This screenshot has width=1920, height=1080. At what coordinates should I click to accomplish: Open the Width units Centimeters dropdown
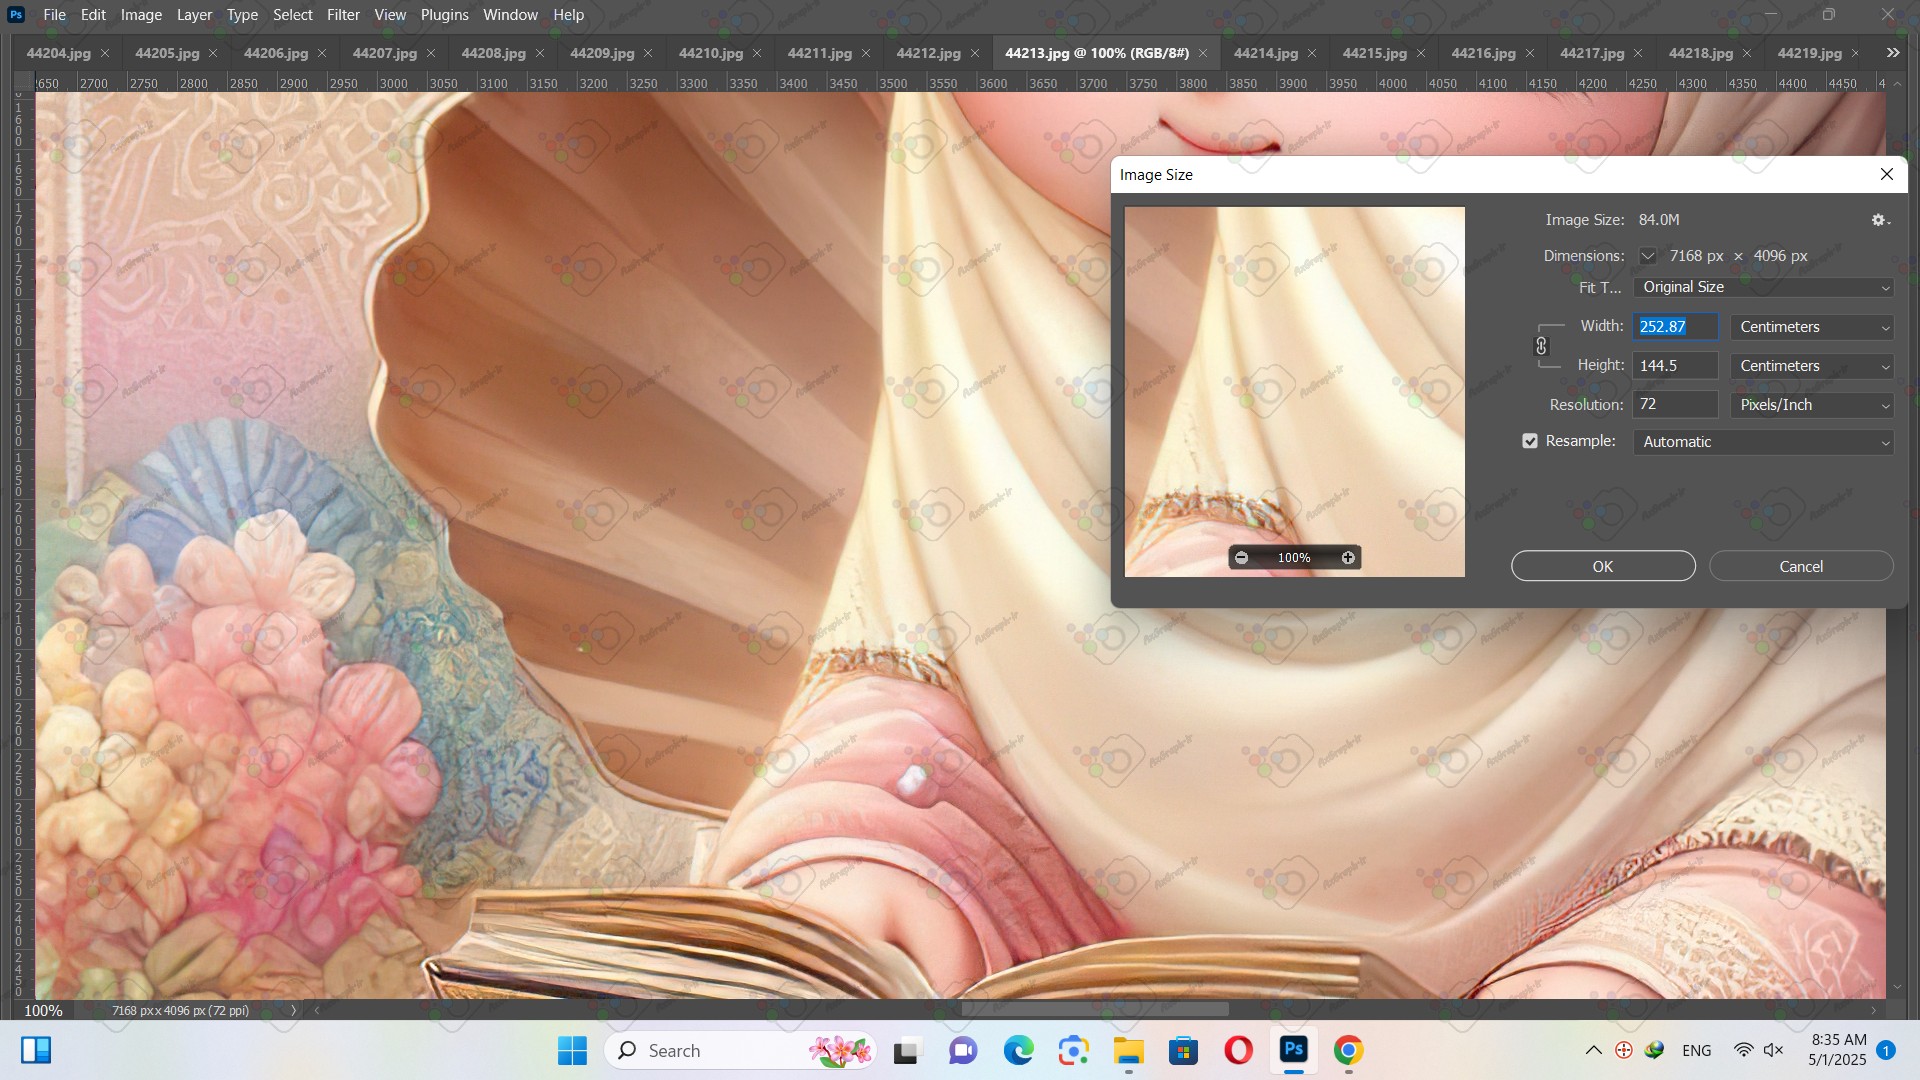click(1812, 327)
